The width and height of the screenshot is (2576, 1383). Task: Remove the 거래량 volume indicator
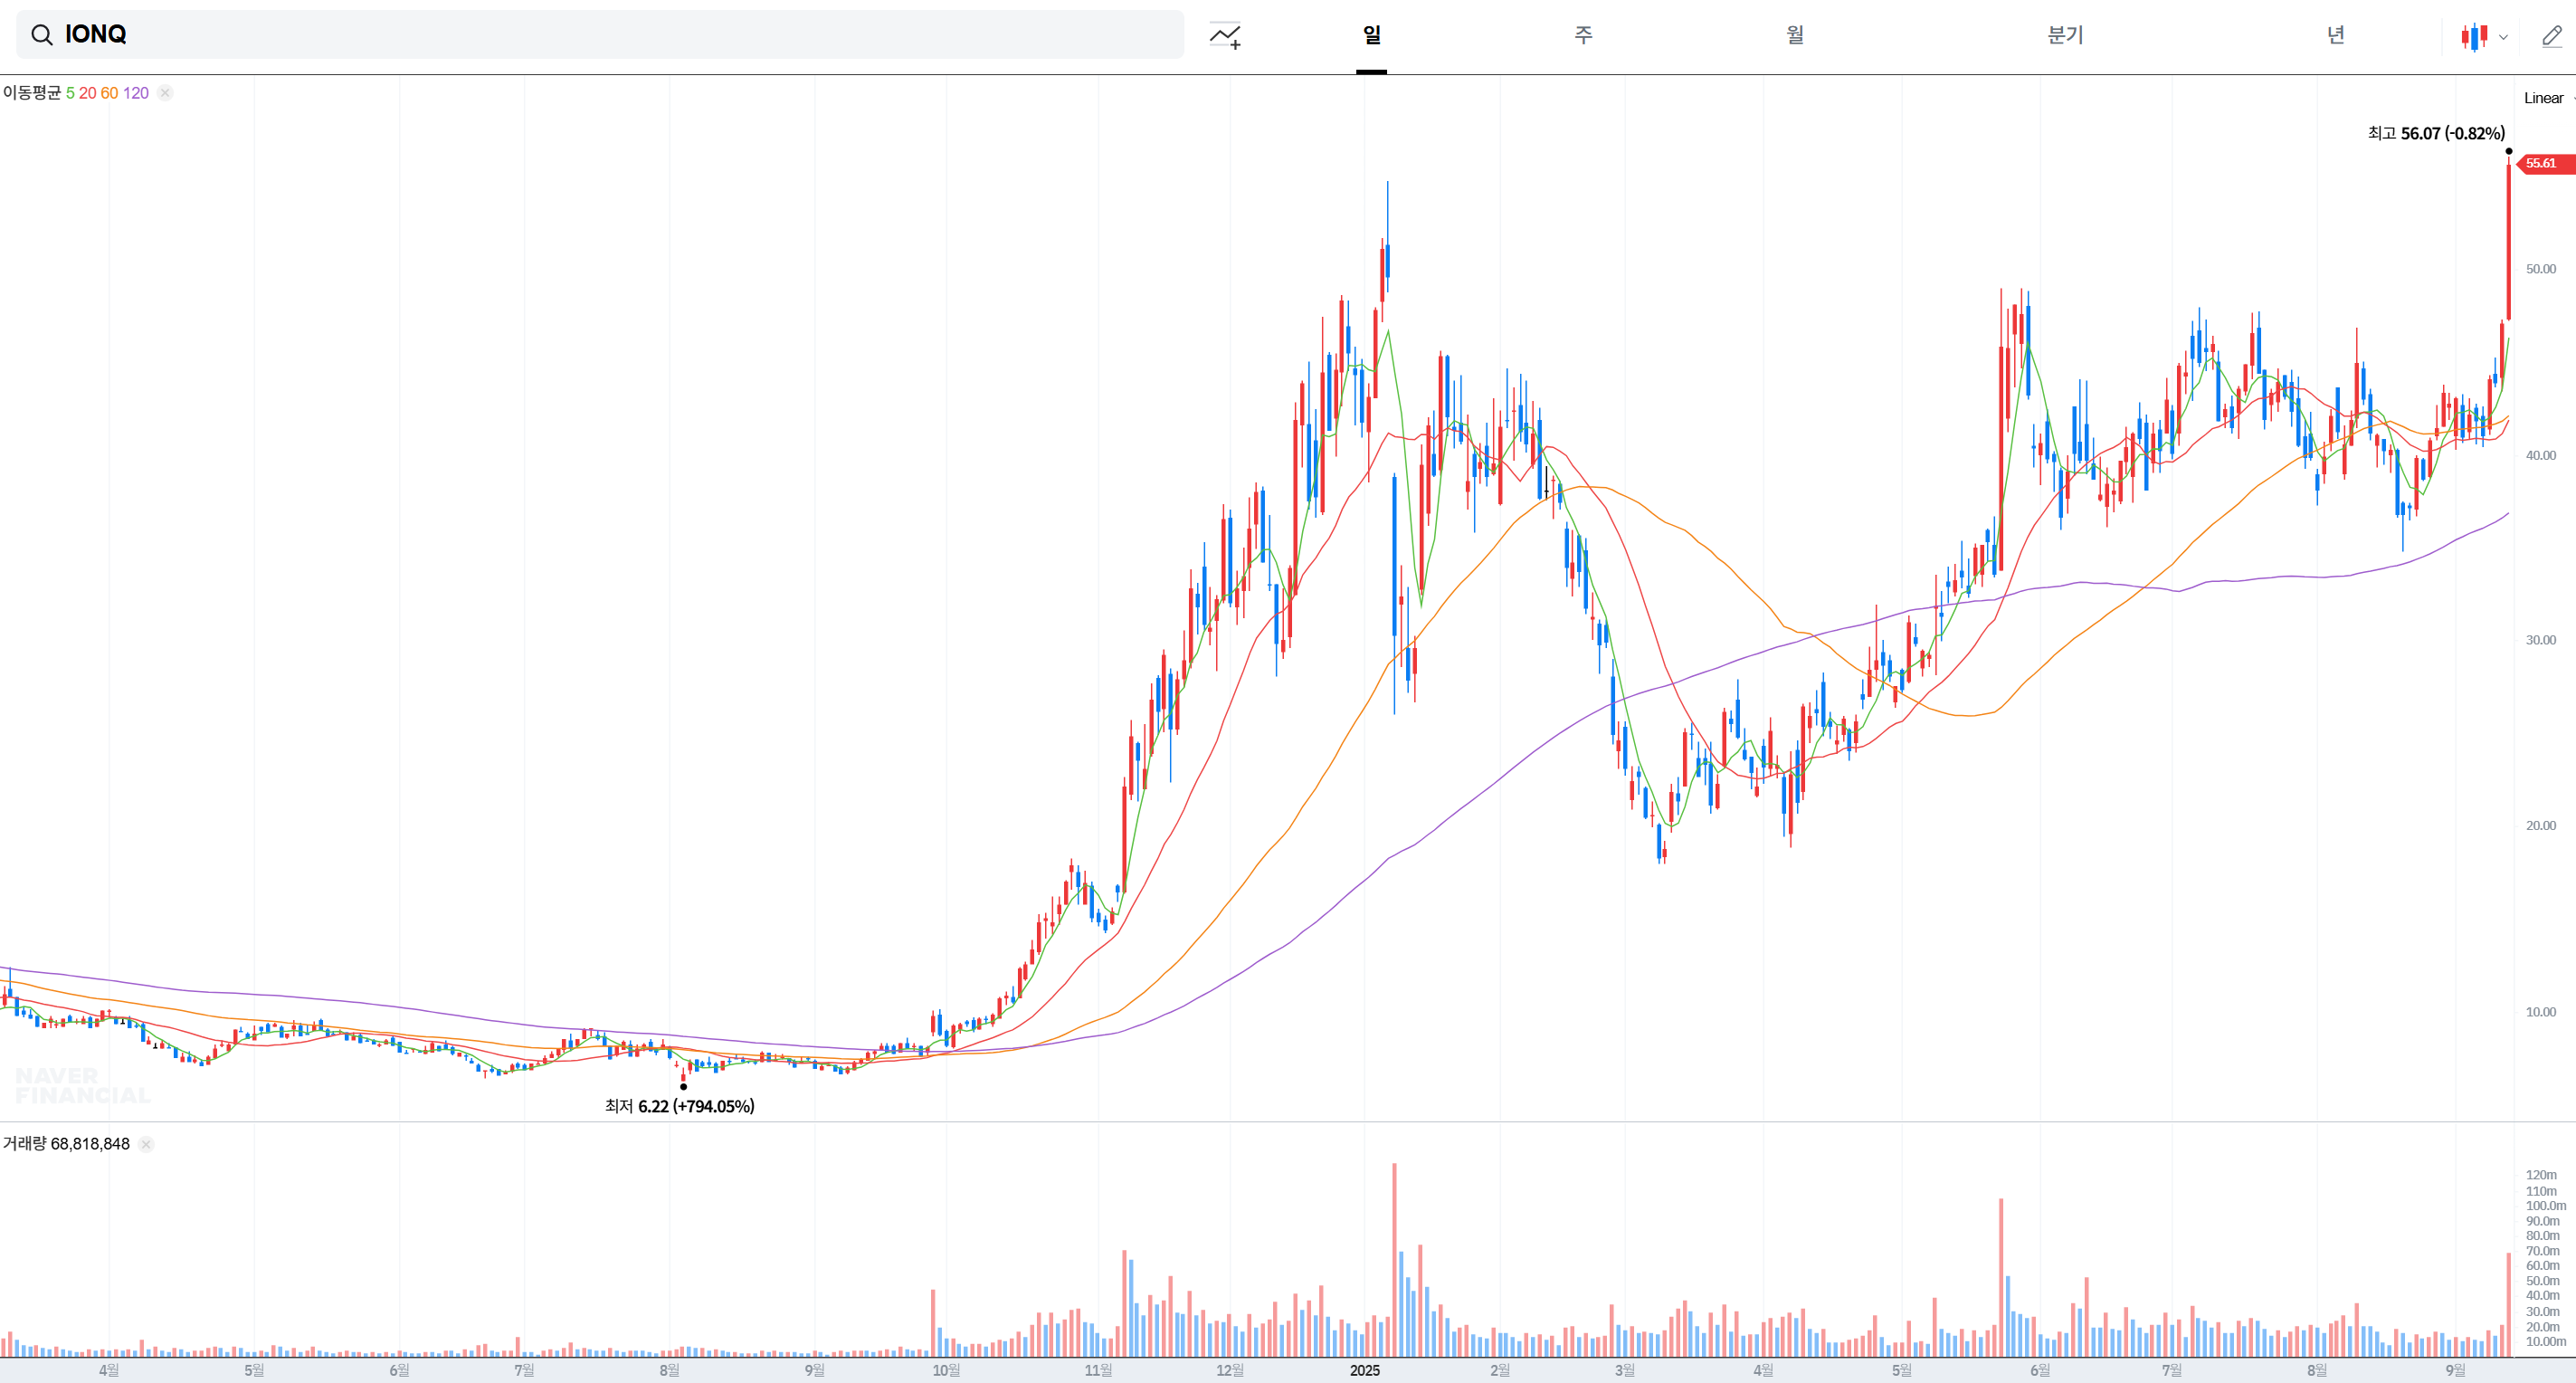146,1144
